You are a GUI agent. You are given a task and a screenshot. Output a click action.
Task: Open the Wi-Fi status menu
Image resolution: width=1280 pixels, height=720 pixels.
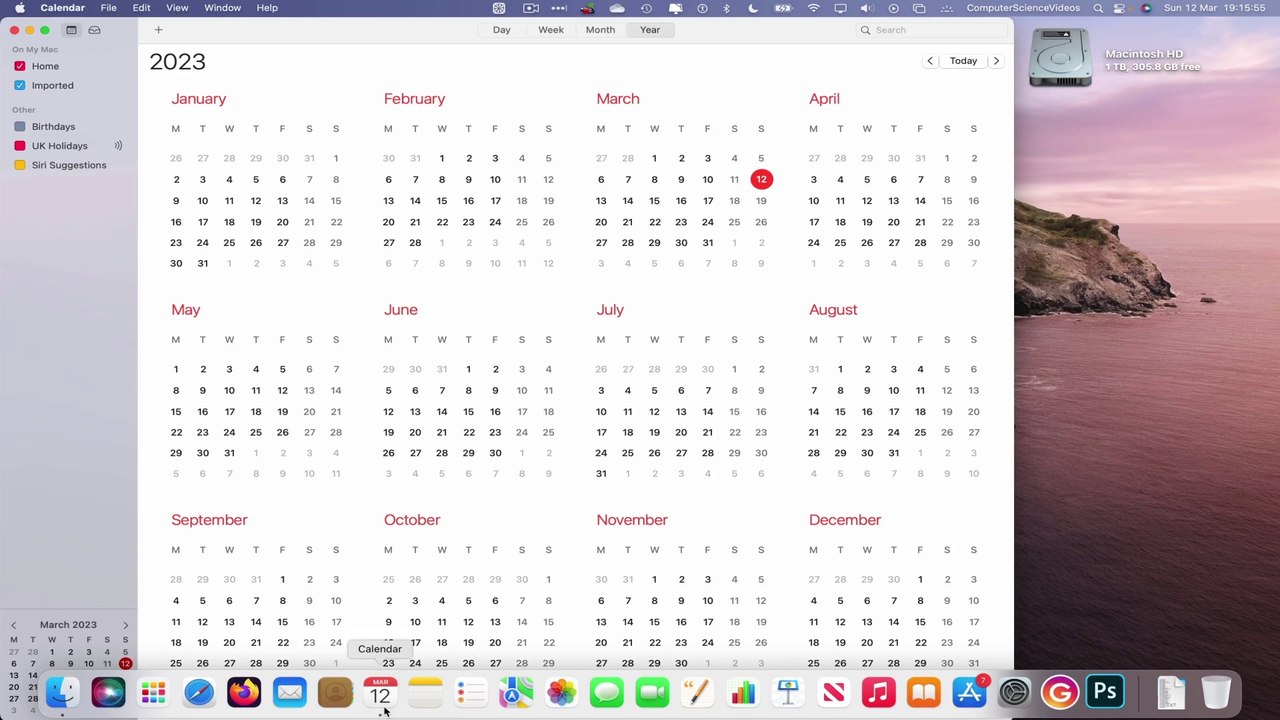tap(814, 8)
